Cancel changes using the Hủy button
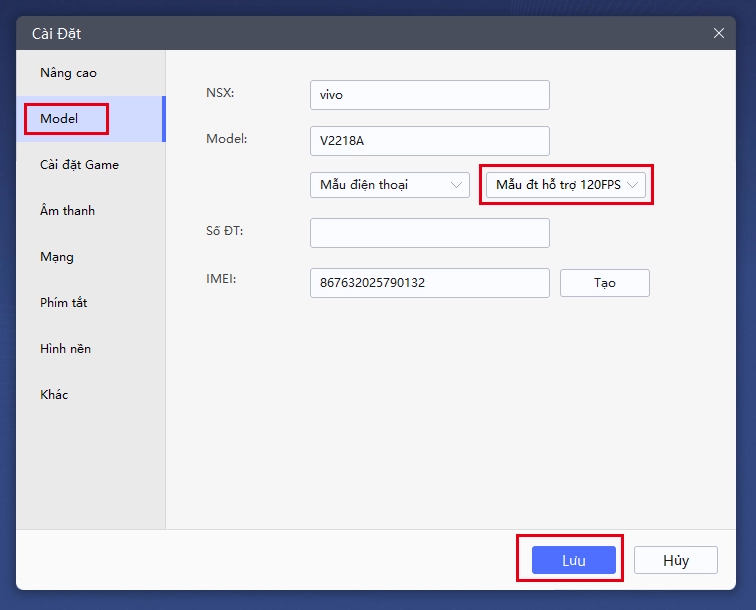The image size is (756, 610). [675, 560]
